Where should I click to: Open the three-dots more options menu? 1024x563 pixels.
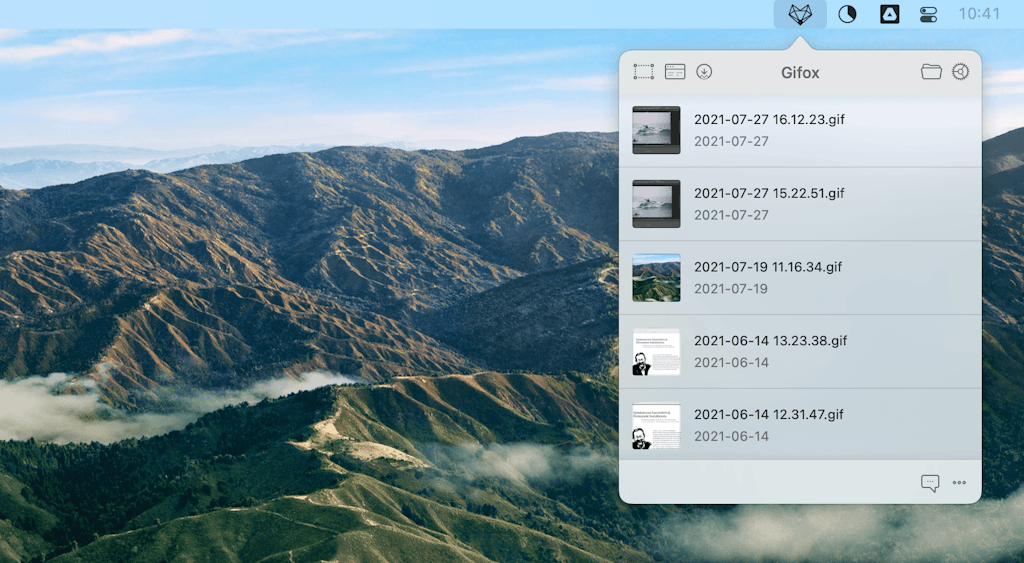click(x=959, y=483)
